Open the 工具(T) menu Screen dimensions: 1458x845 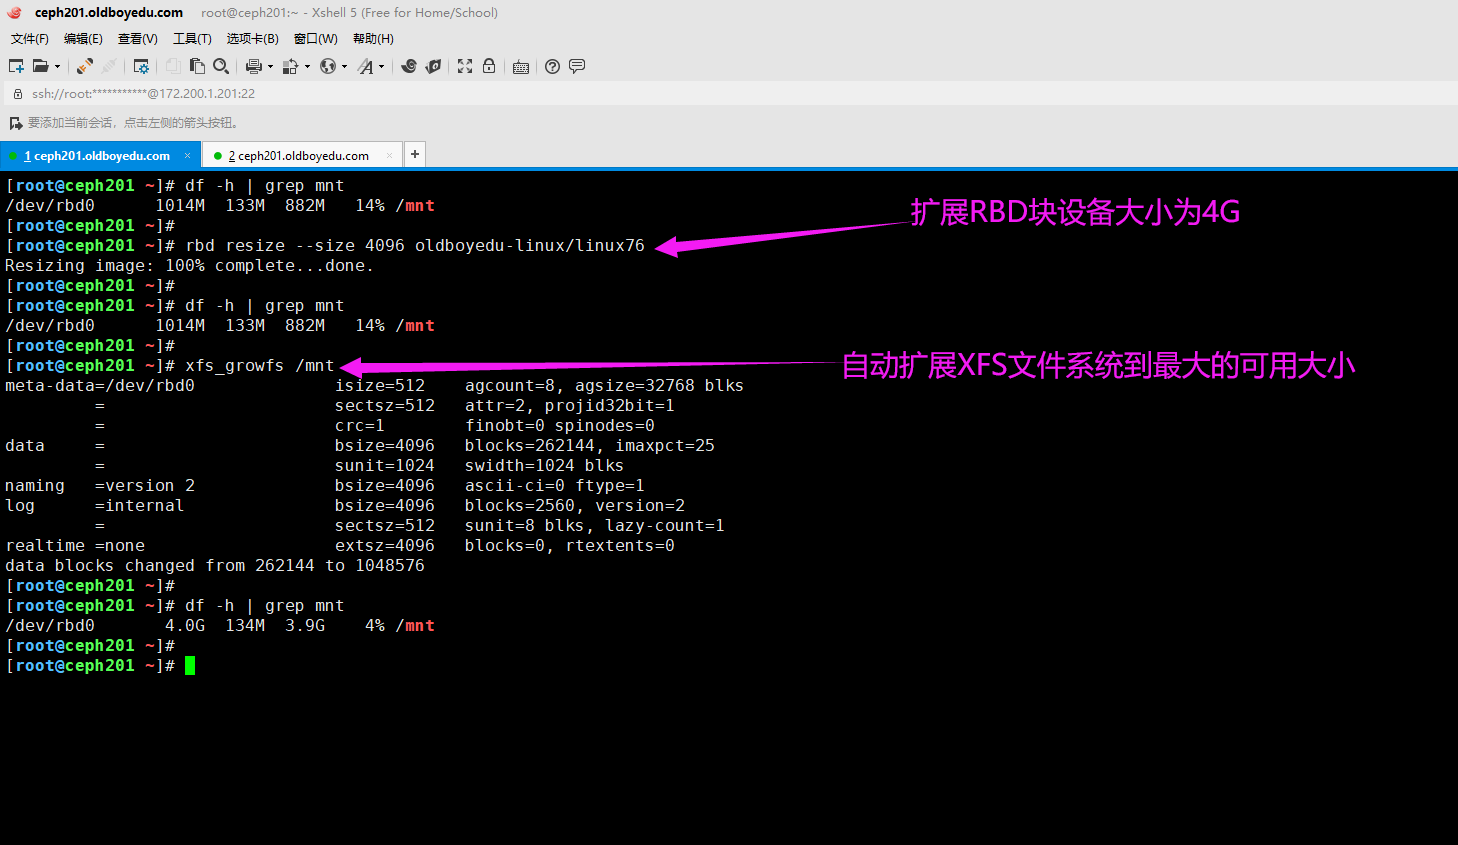coord(192,39)
